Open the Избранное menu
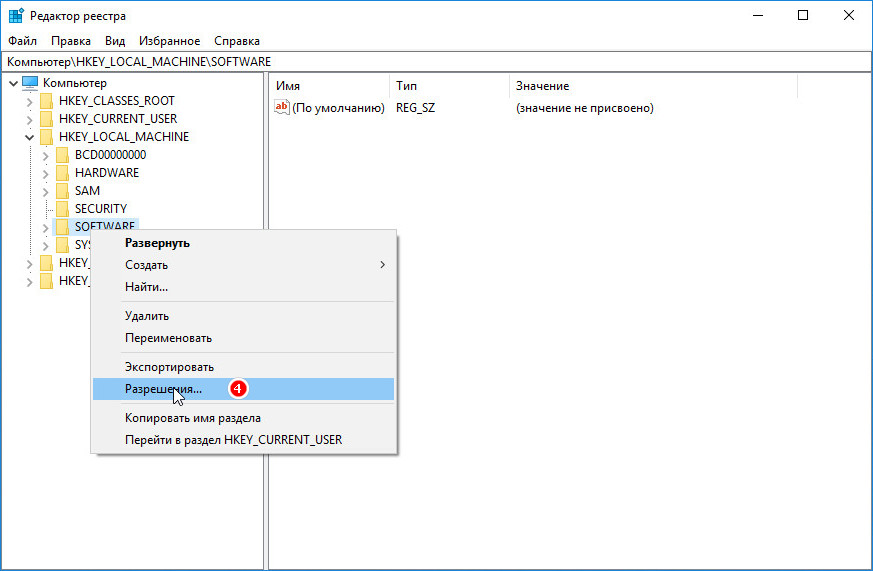Screen dimensions: 873x571 click(169, 41)
